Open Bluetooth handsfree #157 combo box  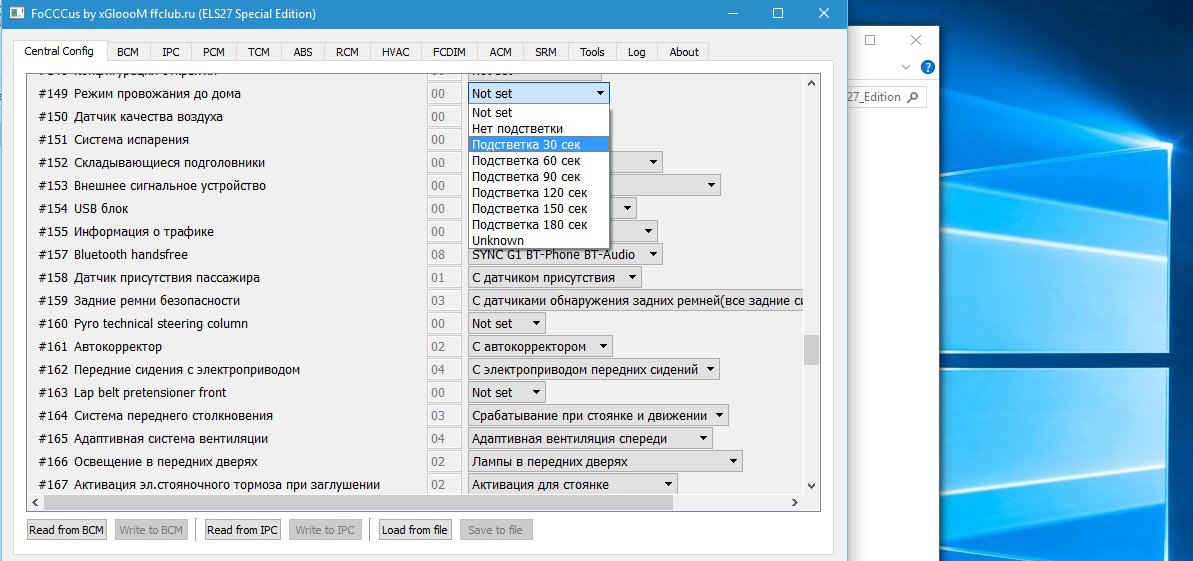[565, 255]
